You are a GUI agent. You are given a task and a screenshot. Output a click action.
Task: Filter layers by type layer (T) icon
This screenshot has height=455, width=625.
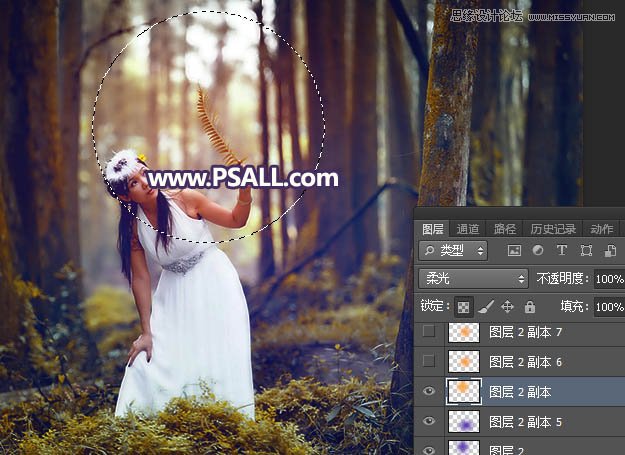562,250
